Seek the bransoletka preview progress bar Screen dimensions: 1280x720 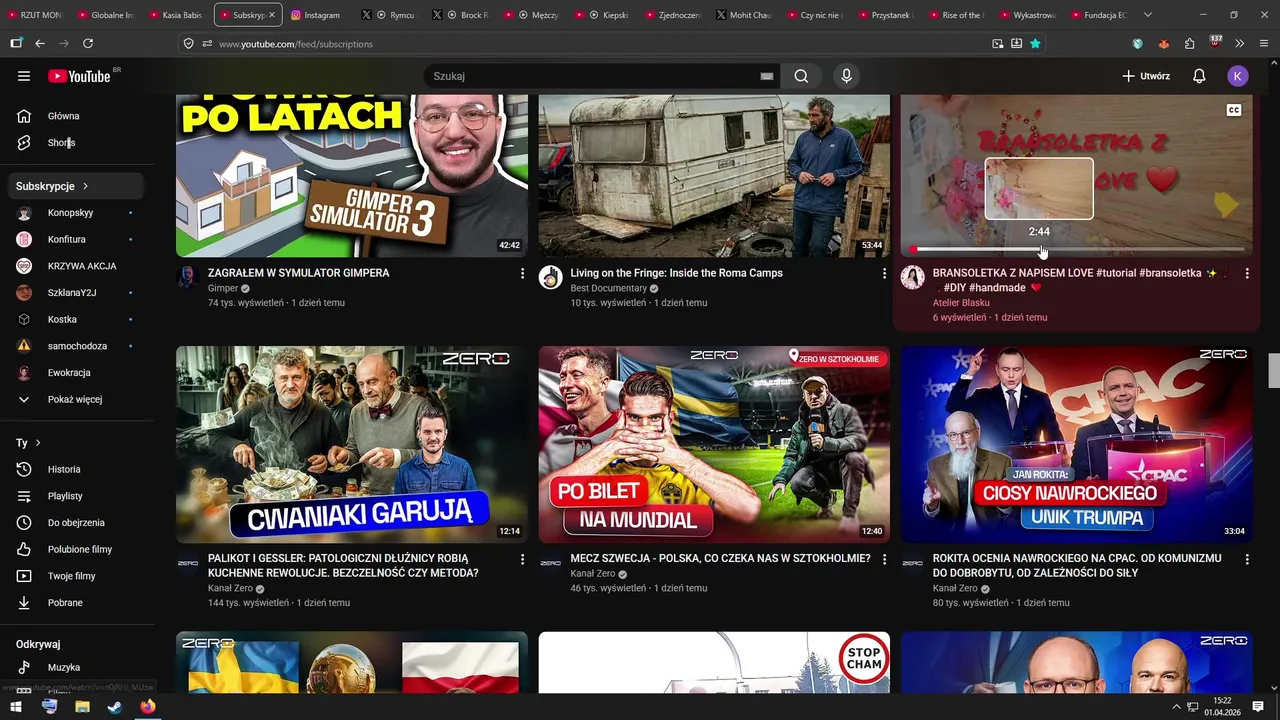click(x=1077, y=249)
